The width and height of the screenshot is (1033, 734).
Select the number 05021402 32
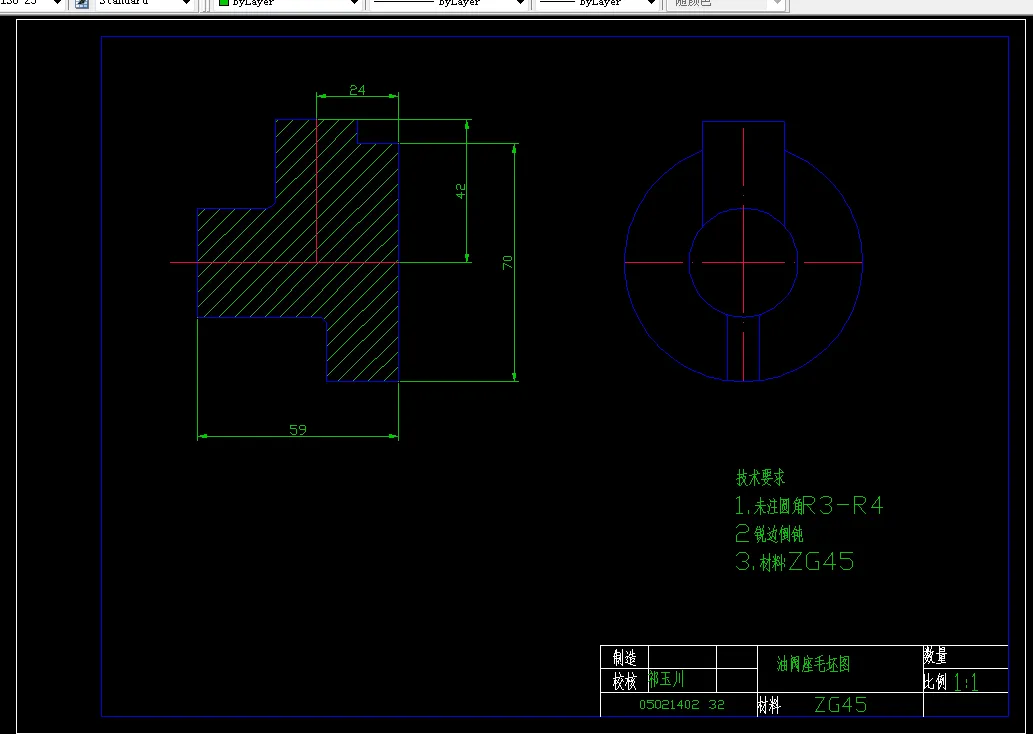[682, 704]
